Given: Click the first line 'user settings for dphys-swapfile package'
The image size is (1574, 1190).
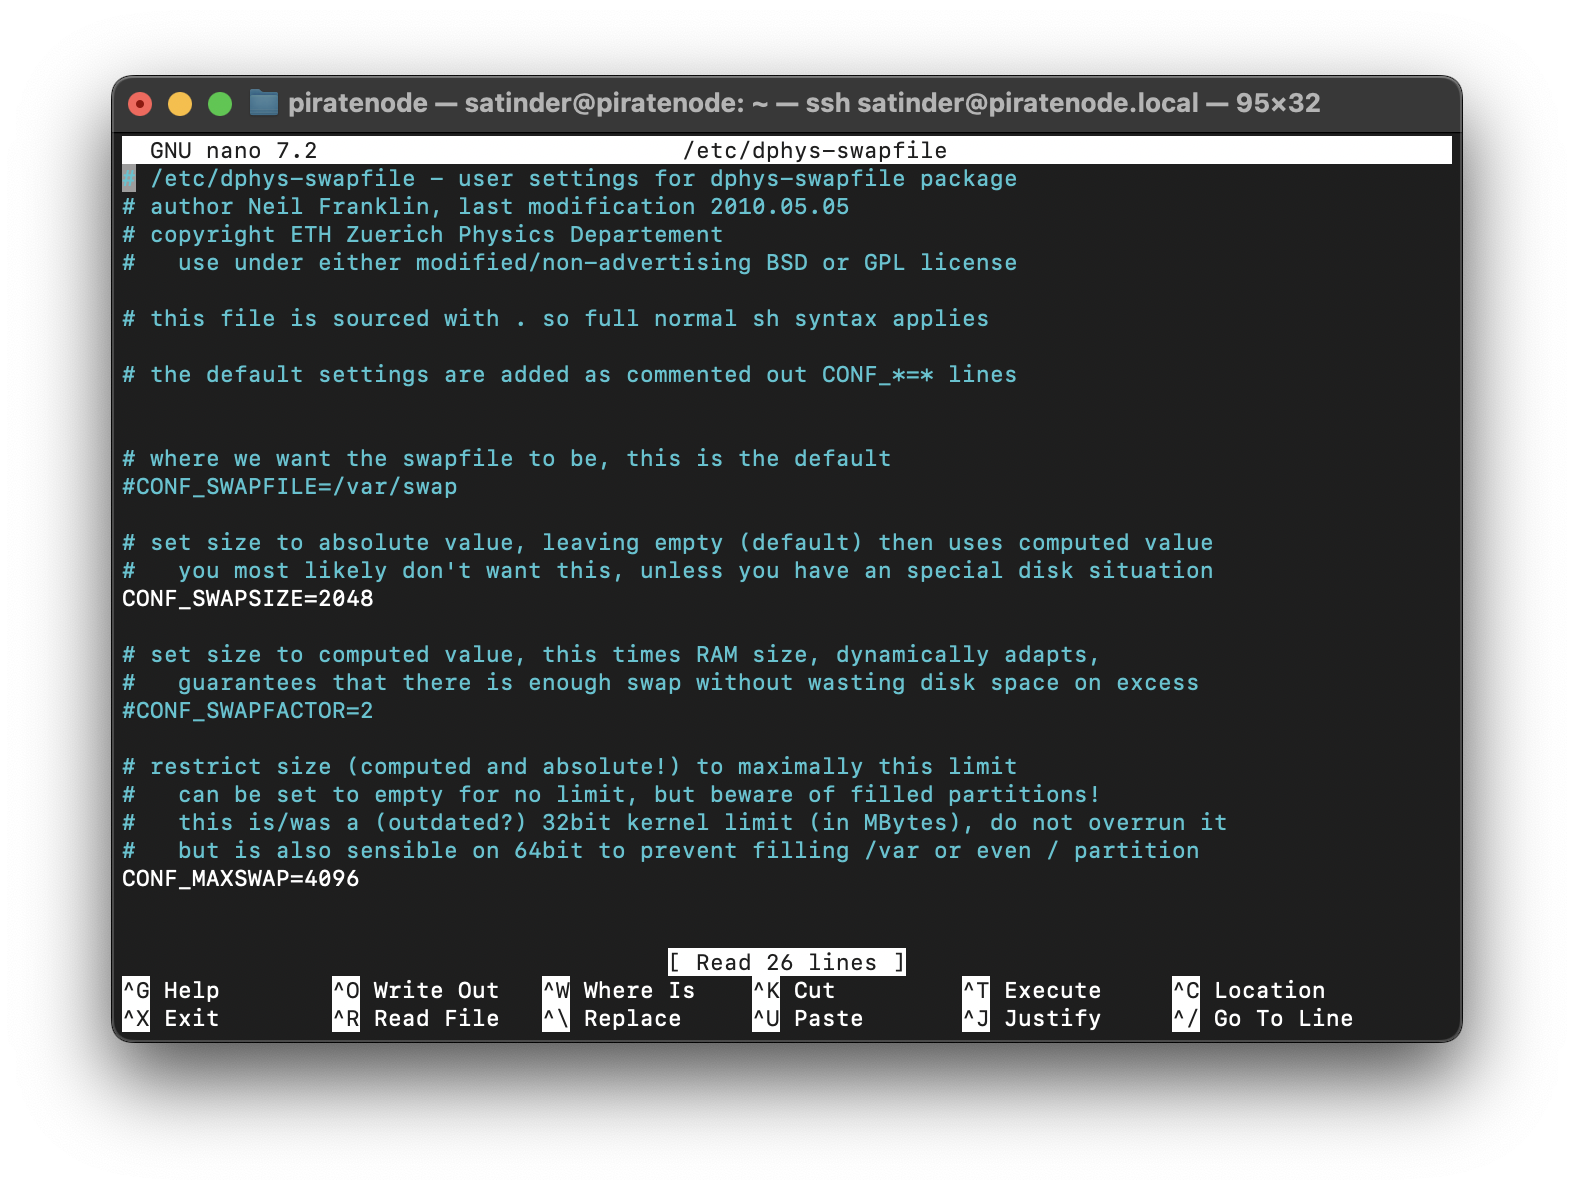Looking at the screenshot, I should click(x=570, y=178).
